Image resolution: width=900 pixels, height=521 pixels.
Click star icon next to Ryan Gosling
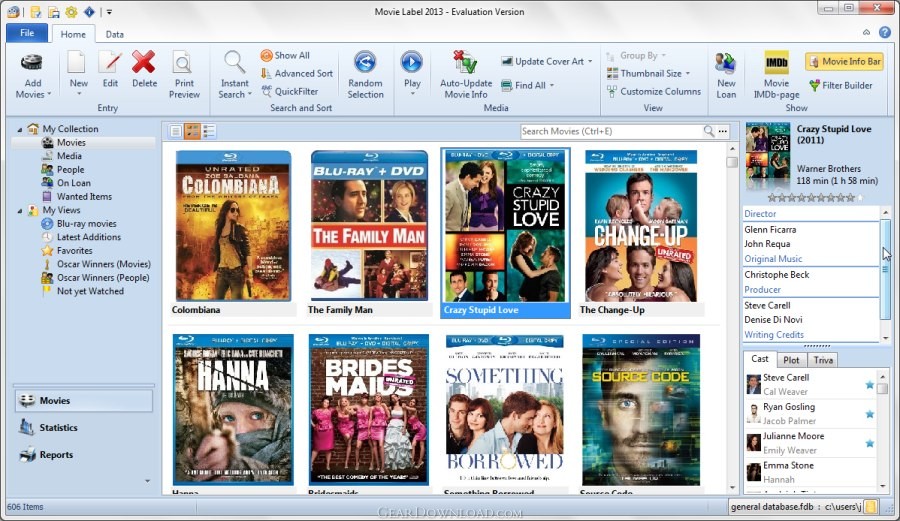(870, 414)
